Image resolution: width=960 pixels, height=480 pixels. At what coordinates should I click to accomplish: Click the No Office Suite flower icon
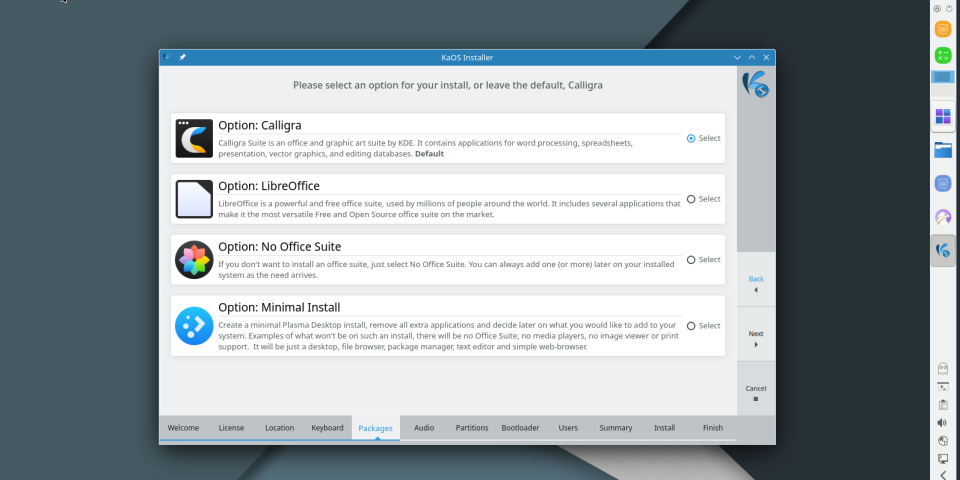pos(194,260)
